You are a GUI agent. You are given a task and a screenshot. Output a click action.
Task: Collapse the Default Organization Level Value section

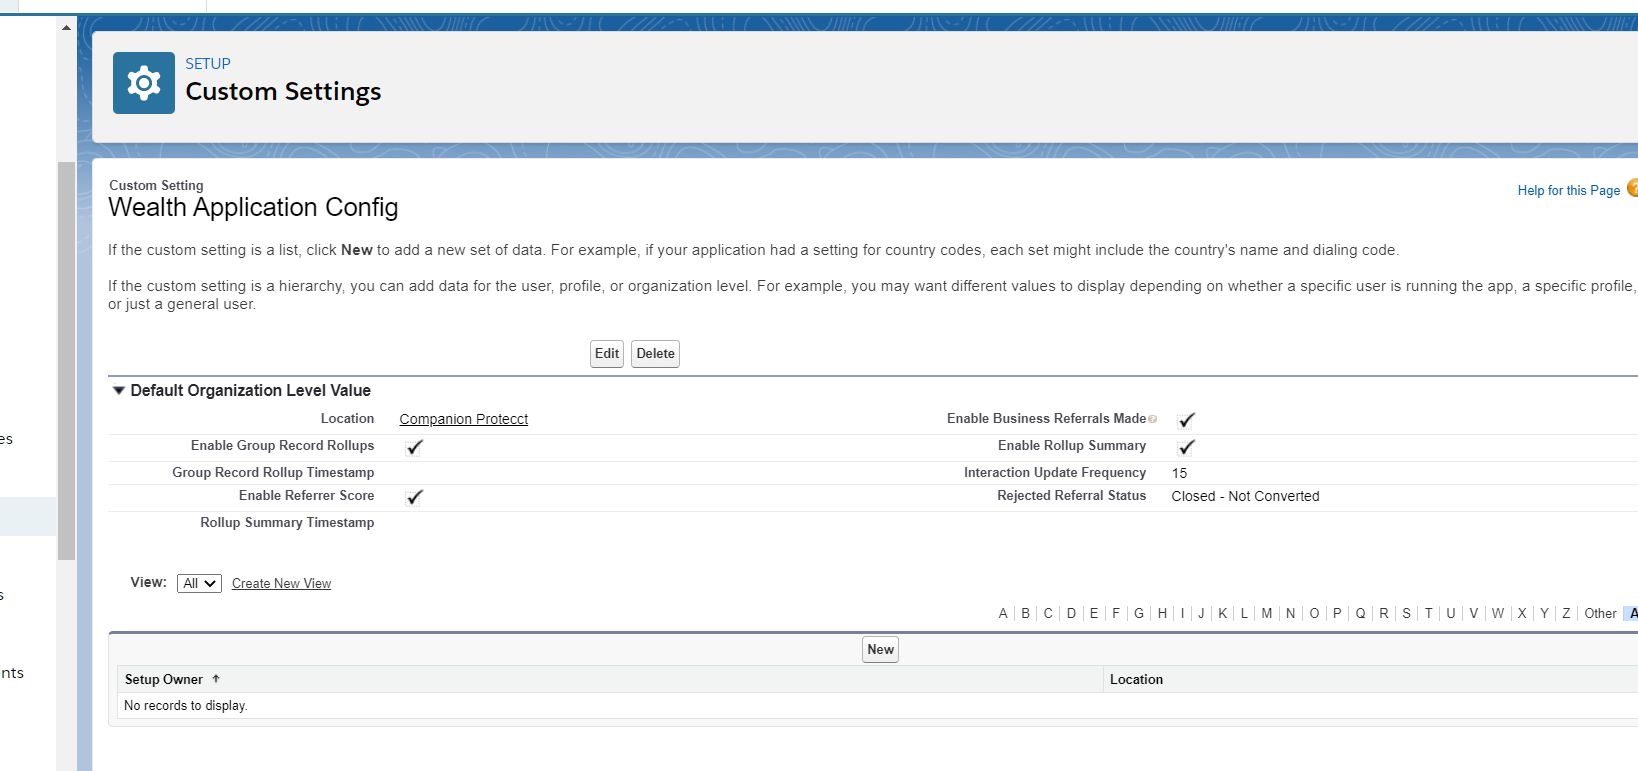click(x=119, y=391)
